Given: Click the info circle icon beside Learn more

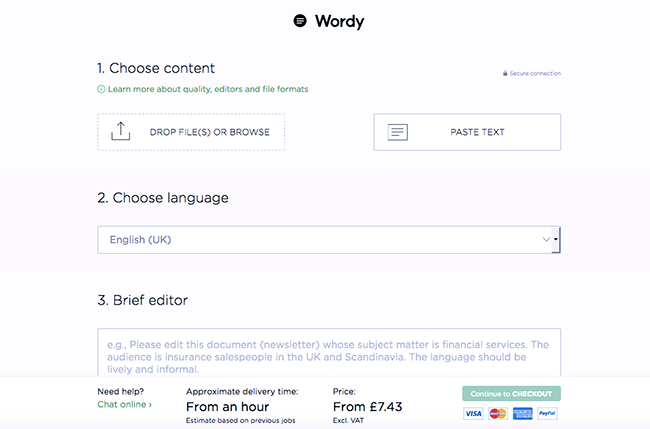Looking at the screenshot, I should tap(101, 89).
